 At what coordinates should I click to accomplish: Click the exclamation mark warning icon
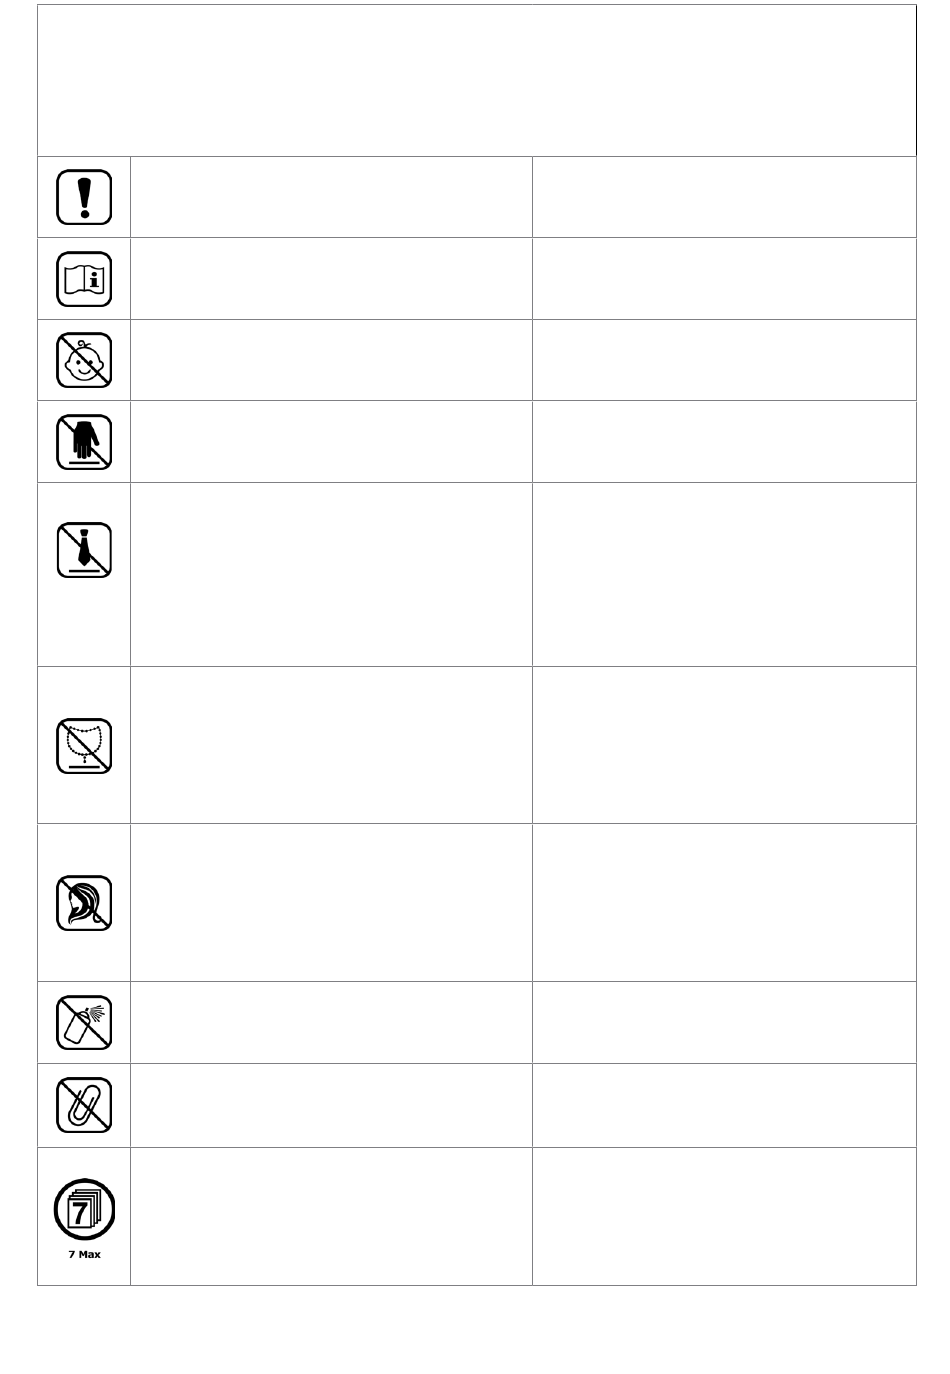coord(84,197)
